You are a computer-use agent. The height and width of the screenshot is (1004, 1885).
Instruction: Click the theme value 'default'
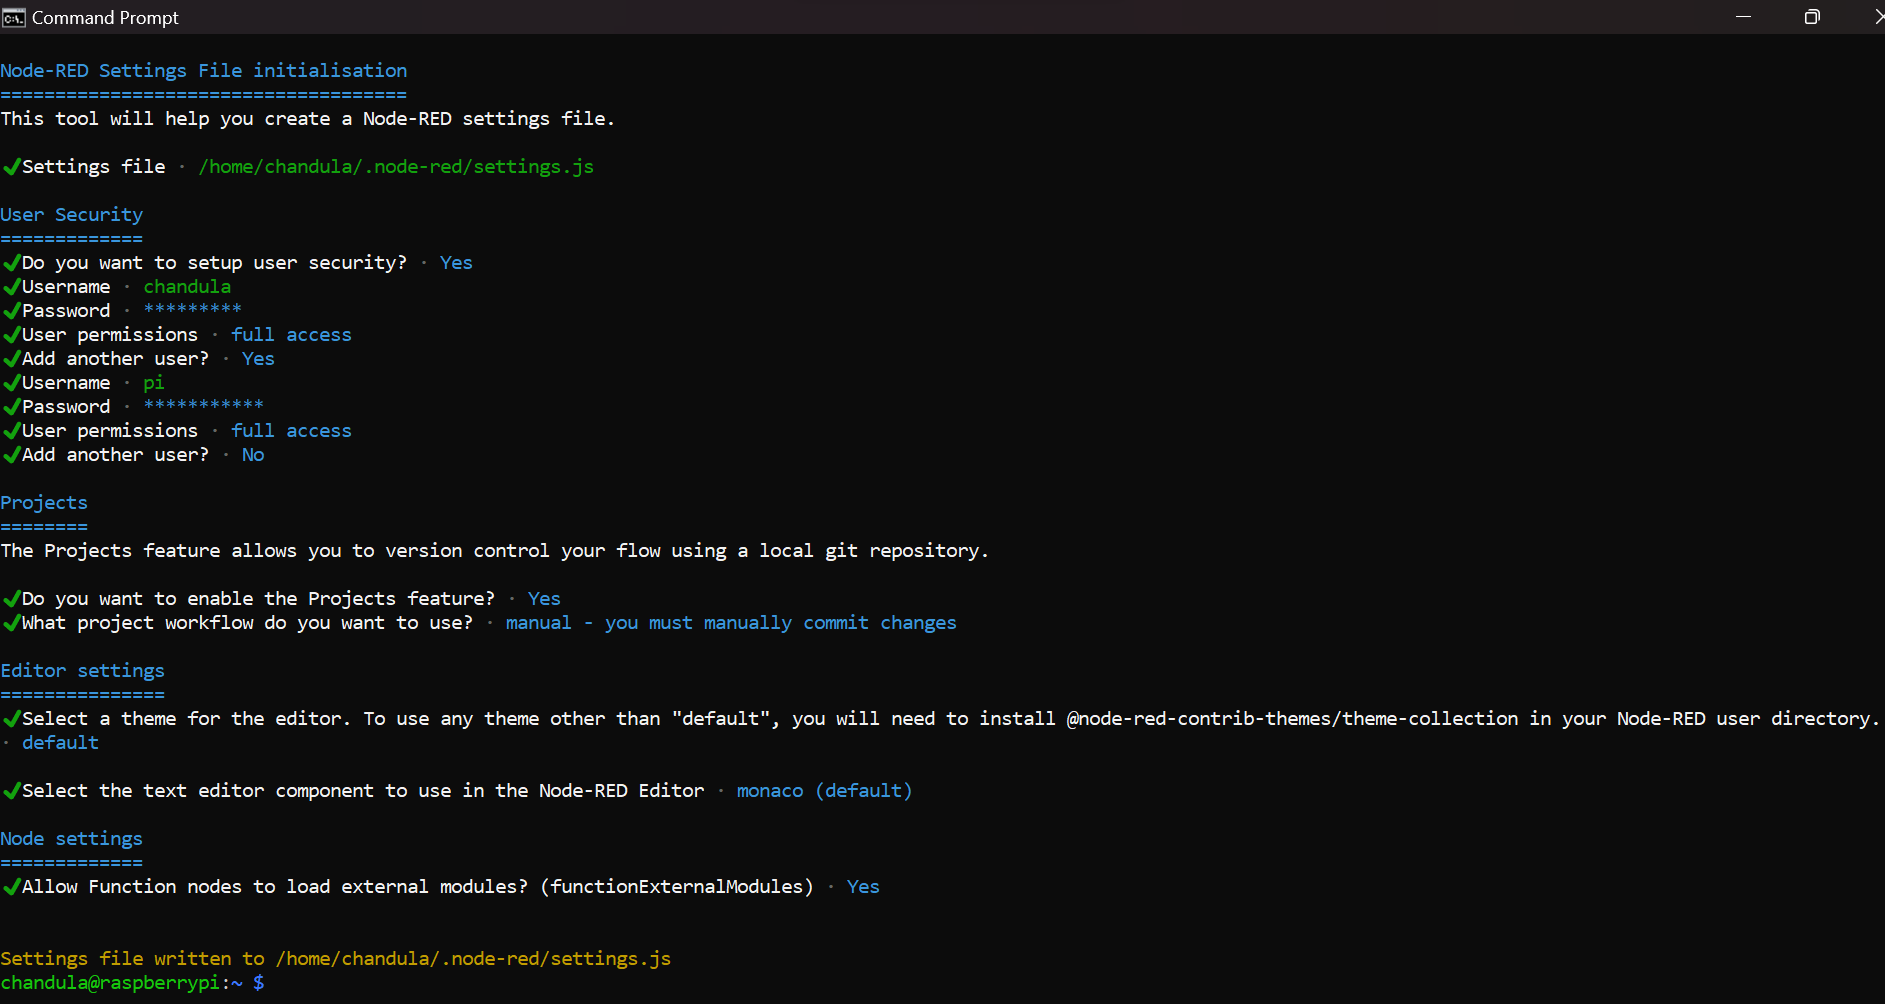(60, 742)
